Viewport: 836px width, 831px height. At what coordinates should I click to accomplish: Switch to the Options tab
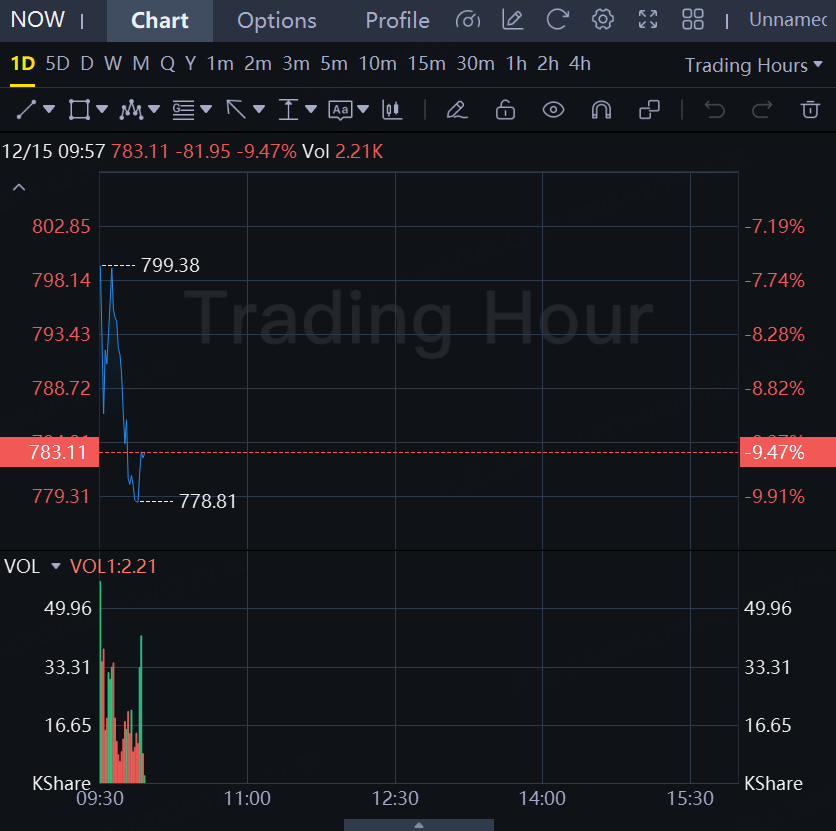click(277, 21)
